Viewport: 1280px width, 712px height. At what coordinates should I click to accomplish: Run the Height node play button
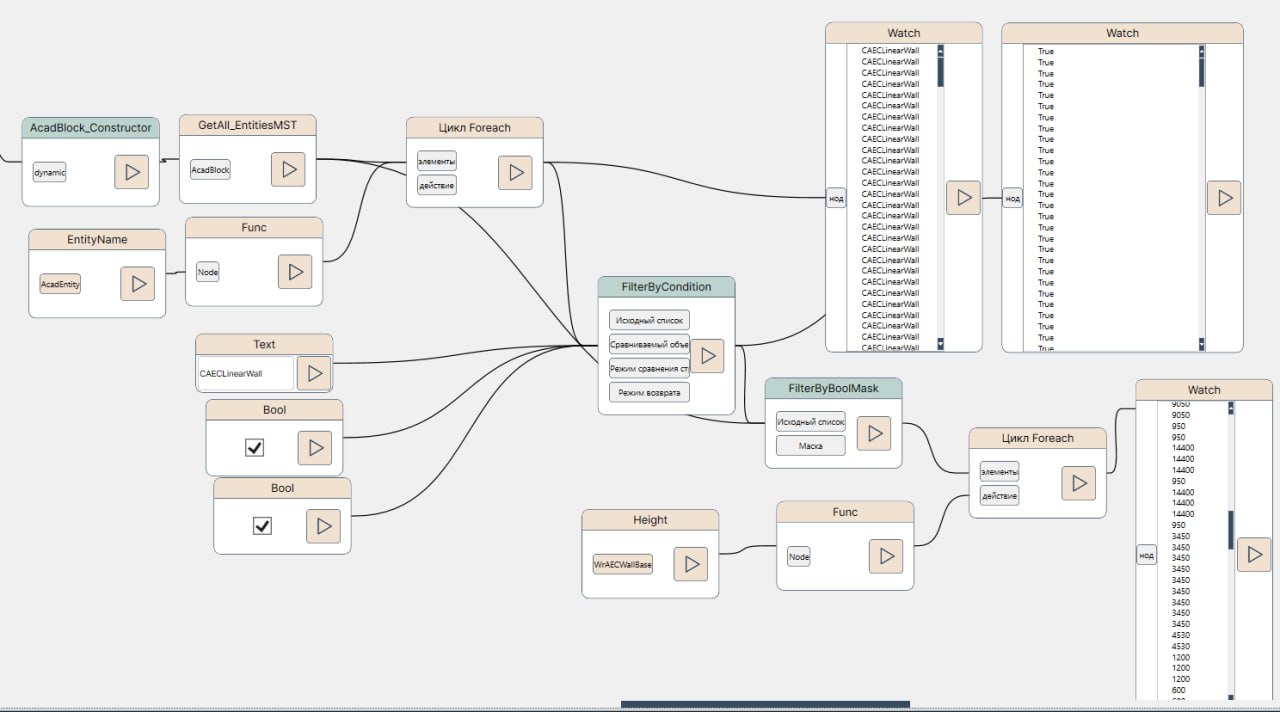[x=690, y=564]
